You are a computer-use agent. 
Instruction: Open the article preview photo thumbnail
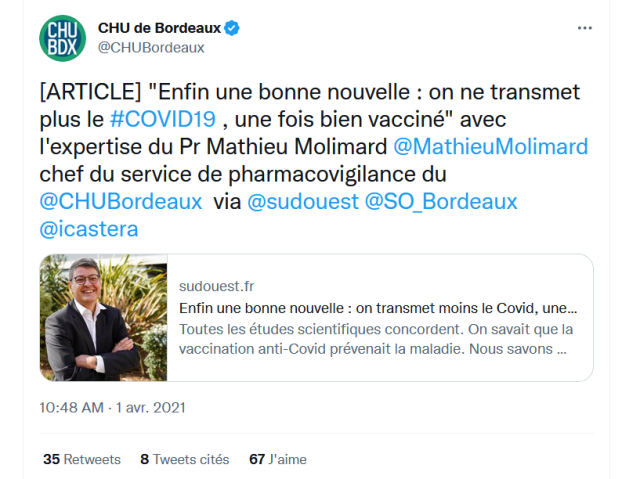[103, 318]
